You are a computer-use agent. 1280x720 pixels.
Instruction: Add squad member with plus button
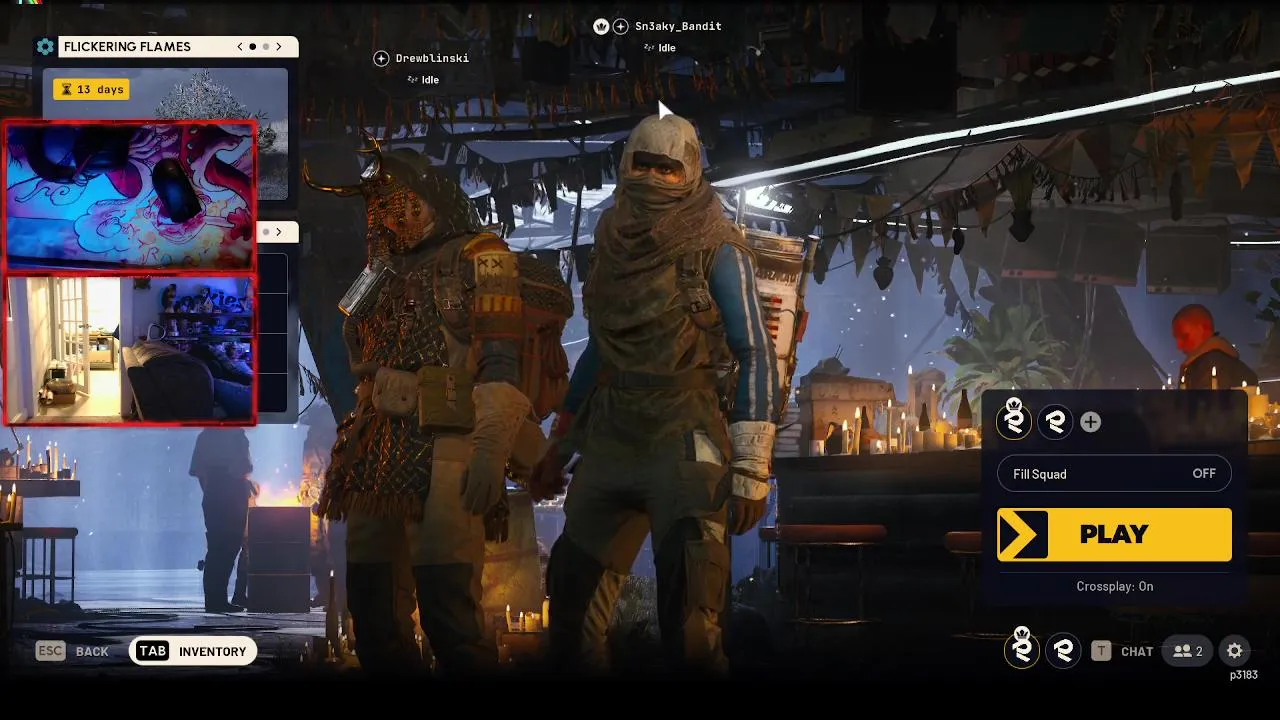pyautogui.click(x=1091, y=422)
